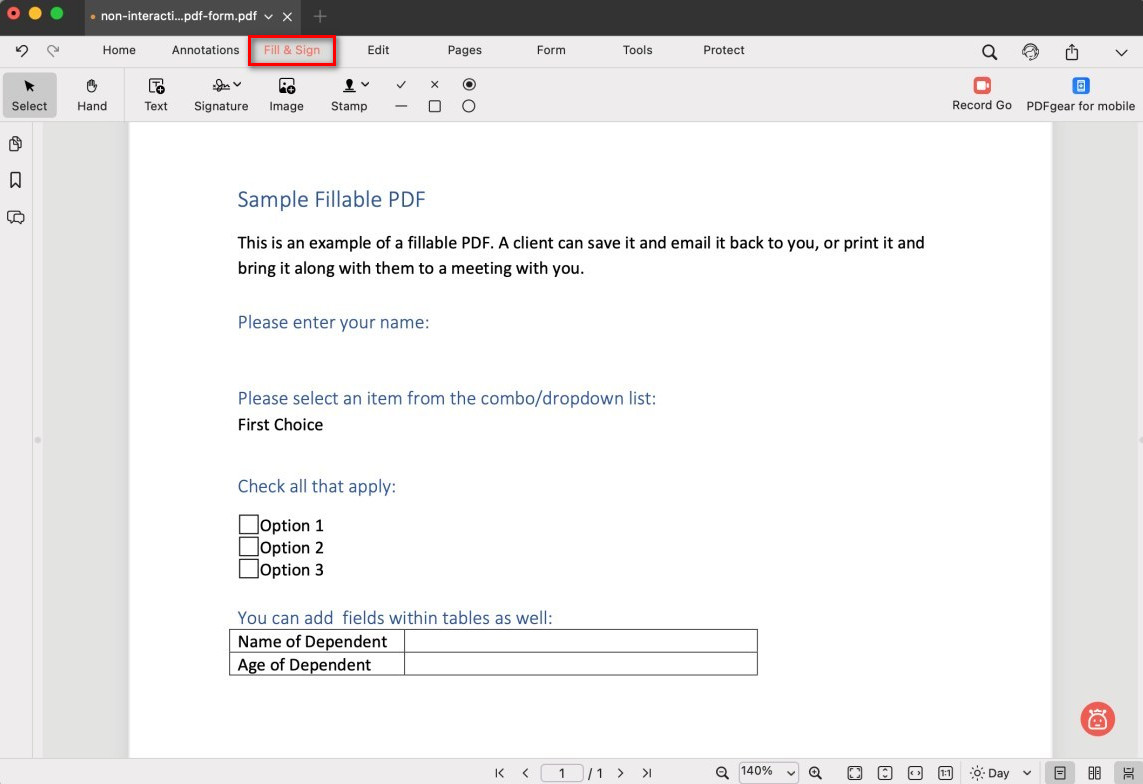1143x784 pixels.
Task: Click PDFgear for mobile button
Action: (x=1080, y=95)
